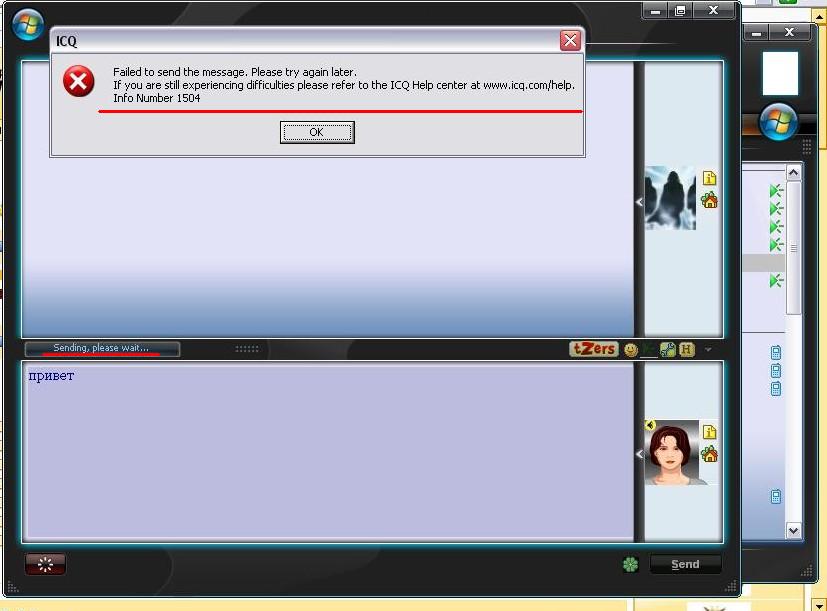Click the Send button
Image resolution: width=827 pixels, height=611 pixels.
click(x=685, y=564)
